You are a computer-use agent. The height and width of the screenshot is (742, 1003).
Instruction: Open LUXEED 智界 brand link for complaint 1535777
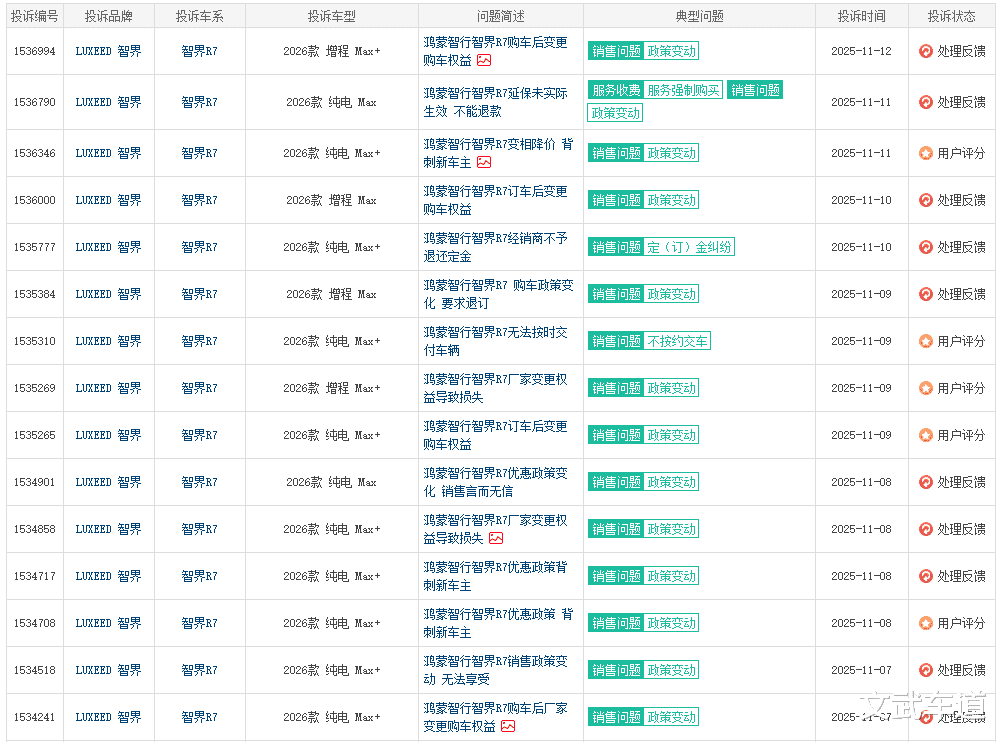coord(108,247)
